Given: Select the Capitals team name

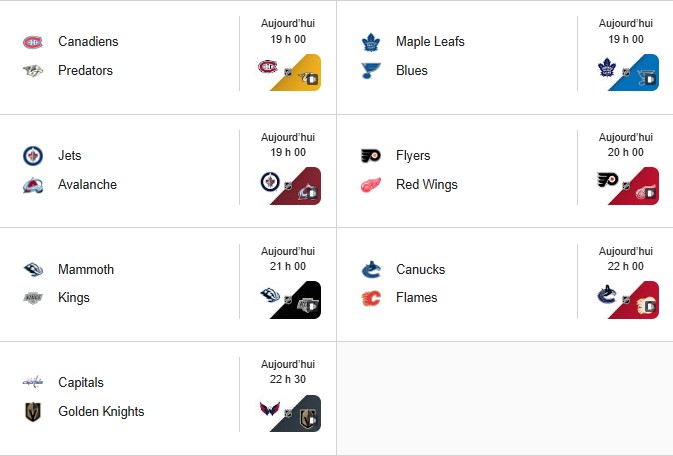Looking at the screenshot, I should coord(81,383).
